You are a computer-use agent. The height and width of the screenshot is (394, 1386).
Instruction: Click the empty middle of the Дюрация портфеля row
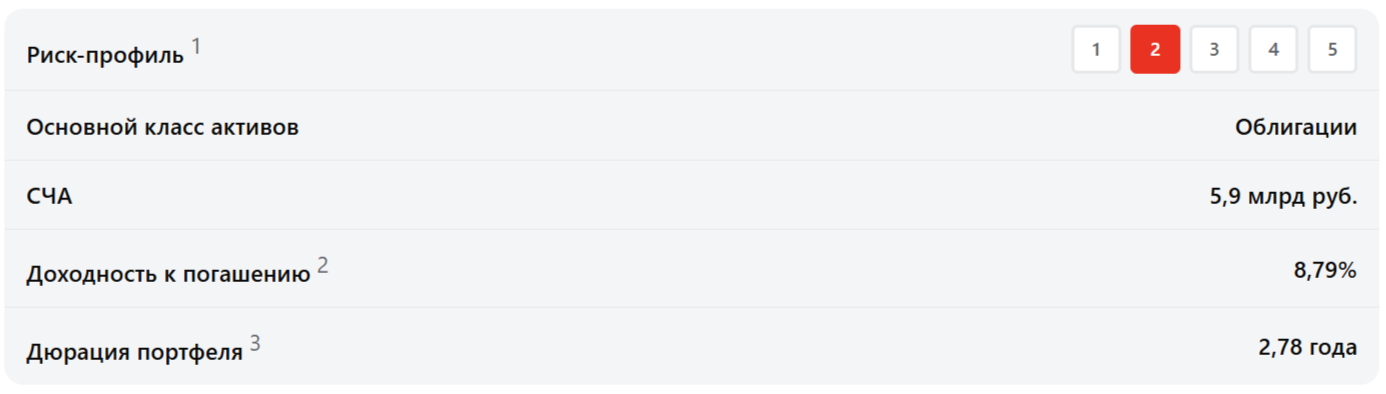point(750,347)
